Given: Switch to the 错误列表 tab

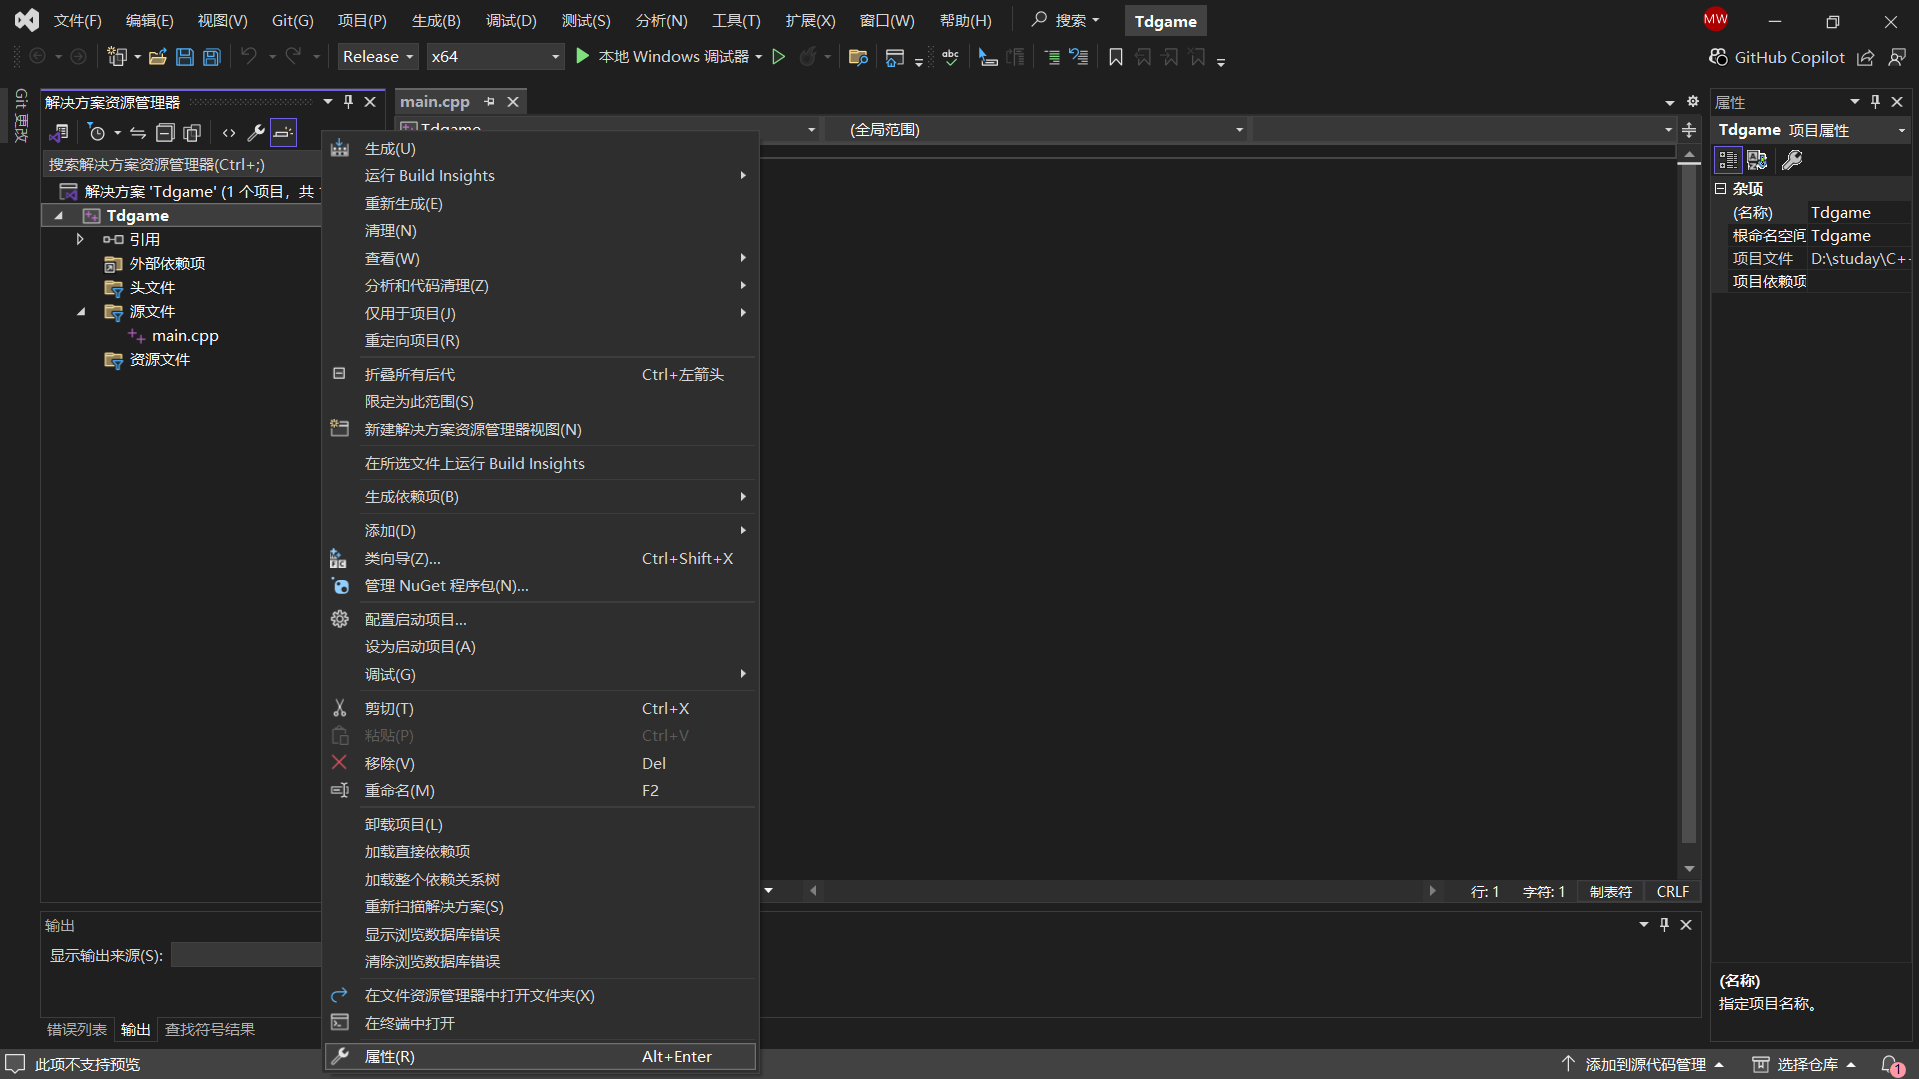Looking at the screenshot, I should pyautogui.click(x=77, y=1030).
